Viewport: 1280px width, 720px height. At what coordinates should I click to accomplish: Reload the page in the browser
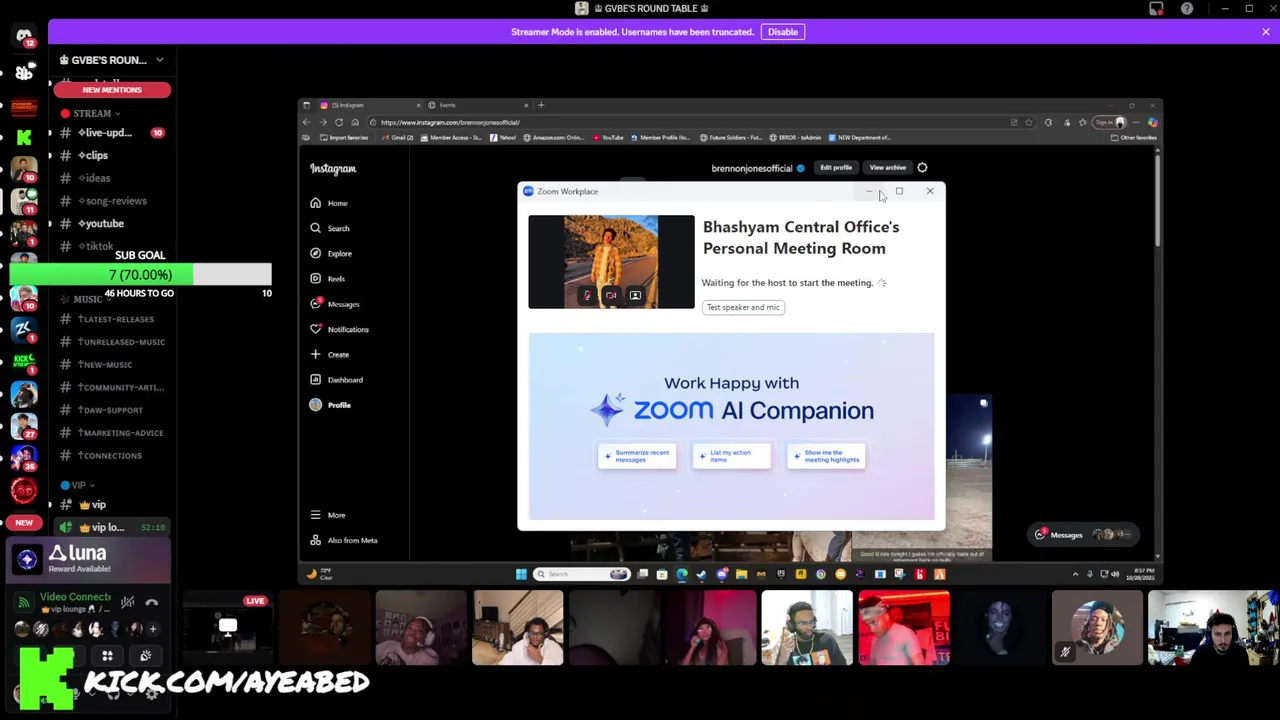tap(339, 122)
